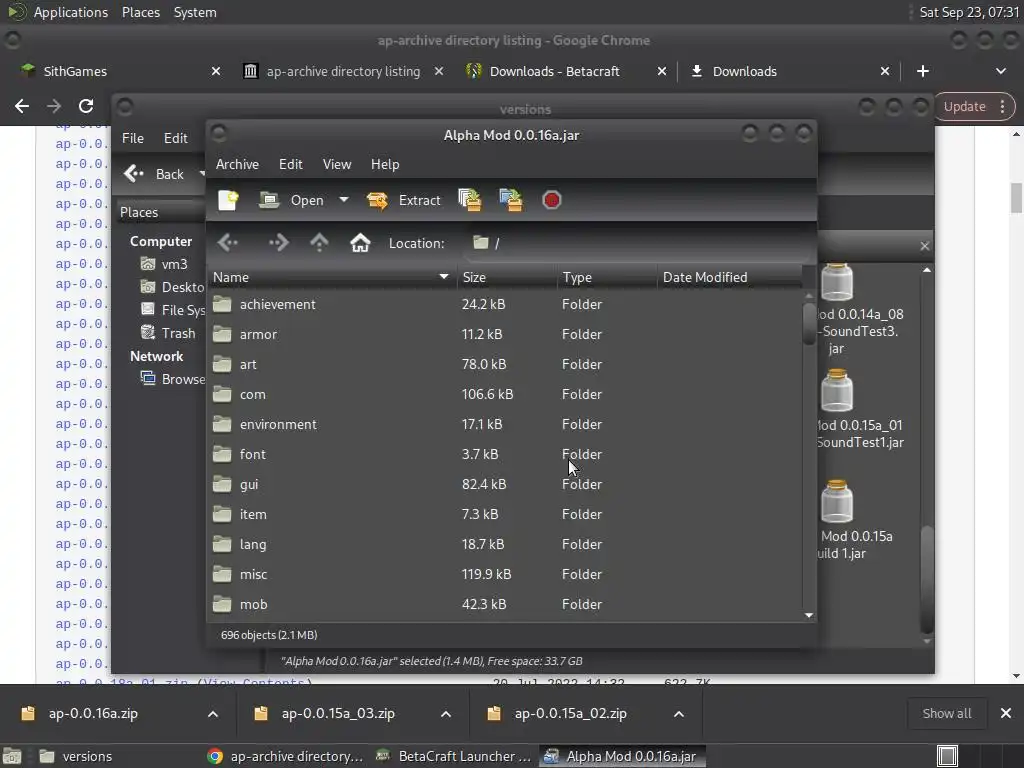Click the archive list scroll-down arrow
1024x768 pixels.
coord(809,615)
